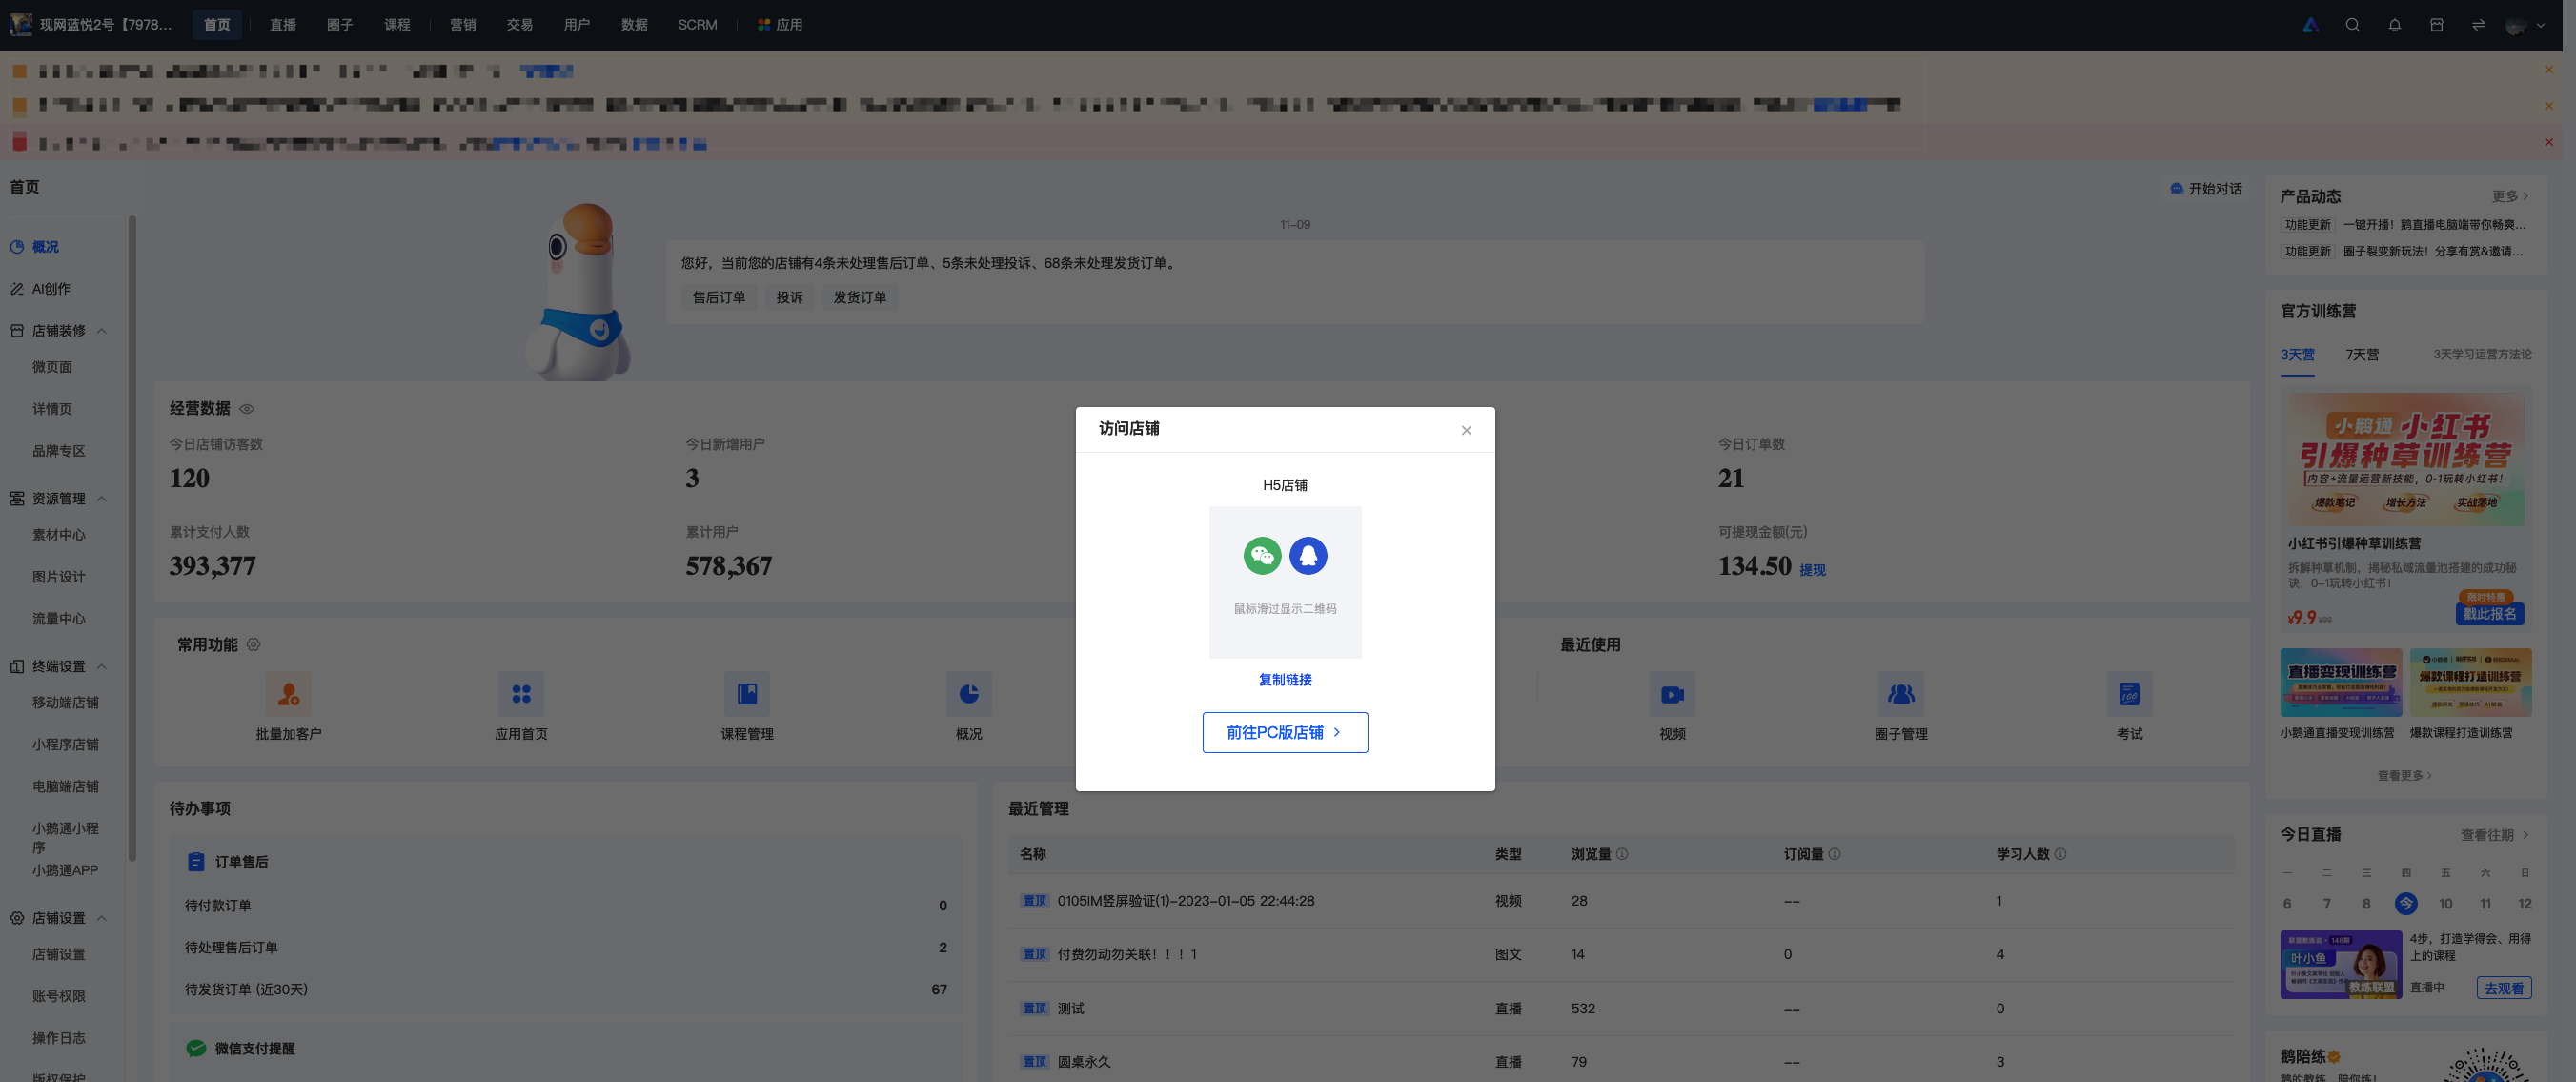Collapse the 终端设置 sidebar group

click(102, 667)
